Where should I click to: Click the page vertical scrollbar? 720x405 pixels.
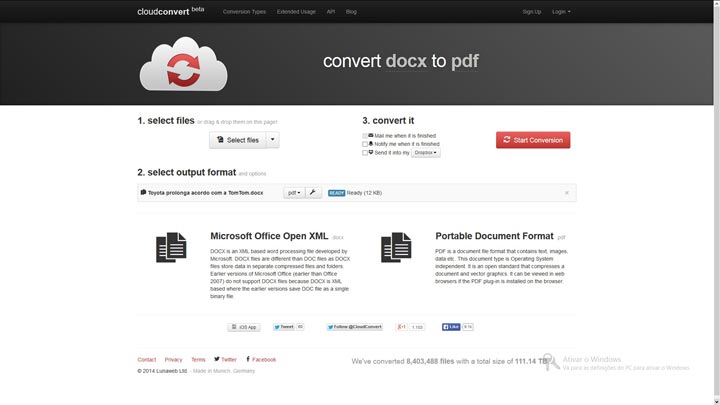tap(716, 202)
